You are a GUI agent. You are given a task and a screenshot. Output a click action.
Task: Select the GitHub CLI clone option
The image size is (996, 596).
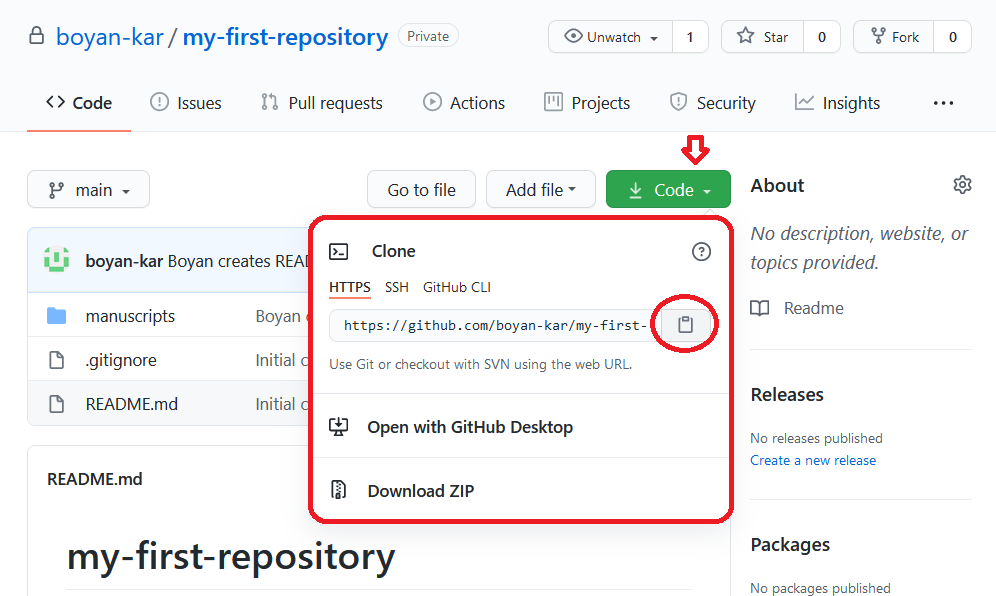[456, 287]
